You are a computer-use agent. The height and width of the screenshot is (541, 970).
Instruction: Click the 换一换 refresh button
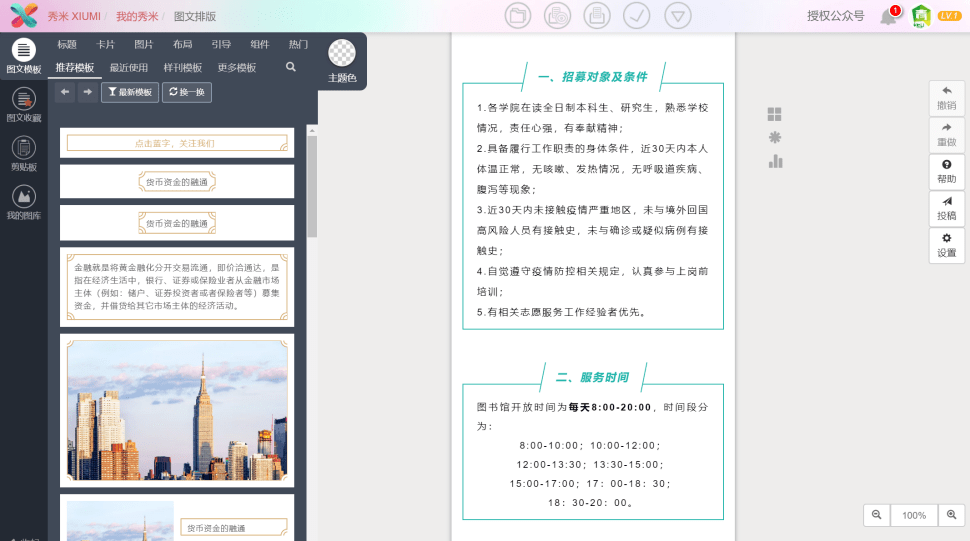click(x=187, y=92)
